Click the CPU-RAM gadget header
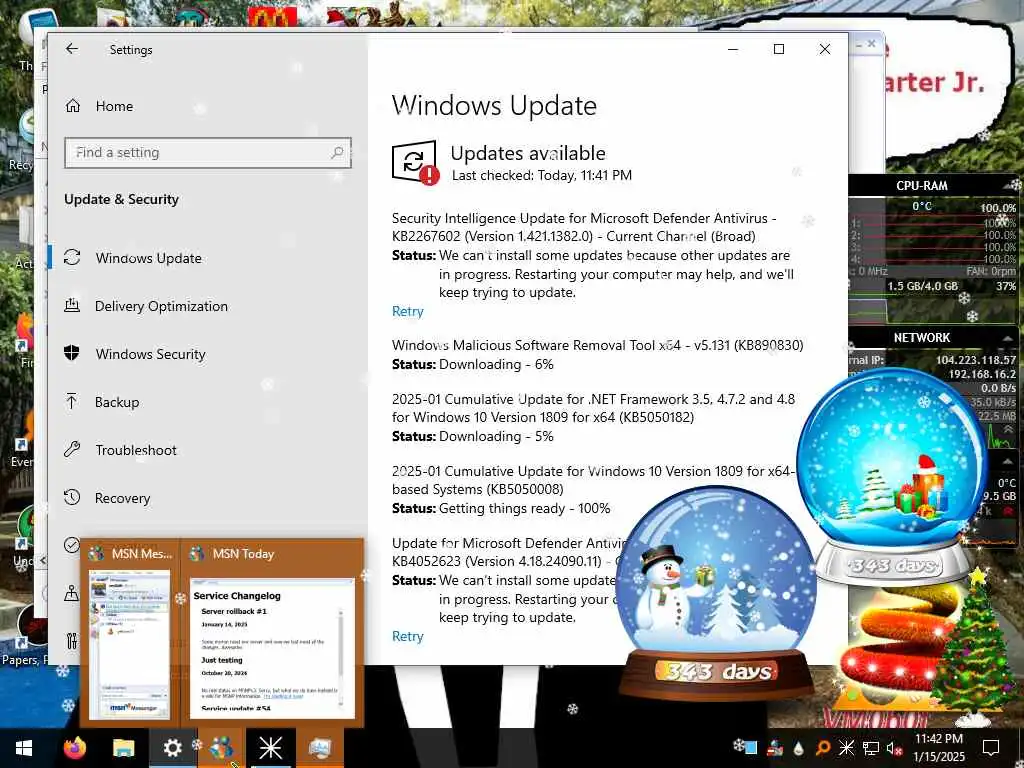Image resolution: width=1024 pixels, height=768 pixels. tap(921, 185)
